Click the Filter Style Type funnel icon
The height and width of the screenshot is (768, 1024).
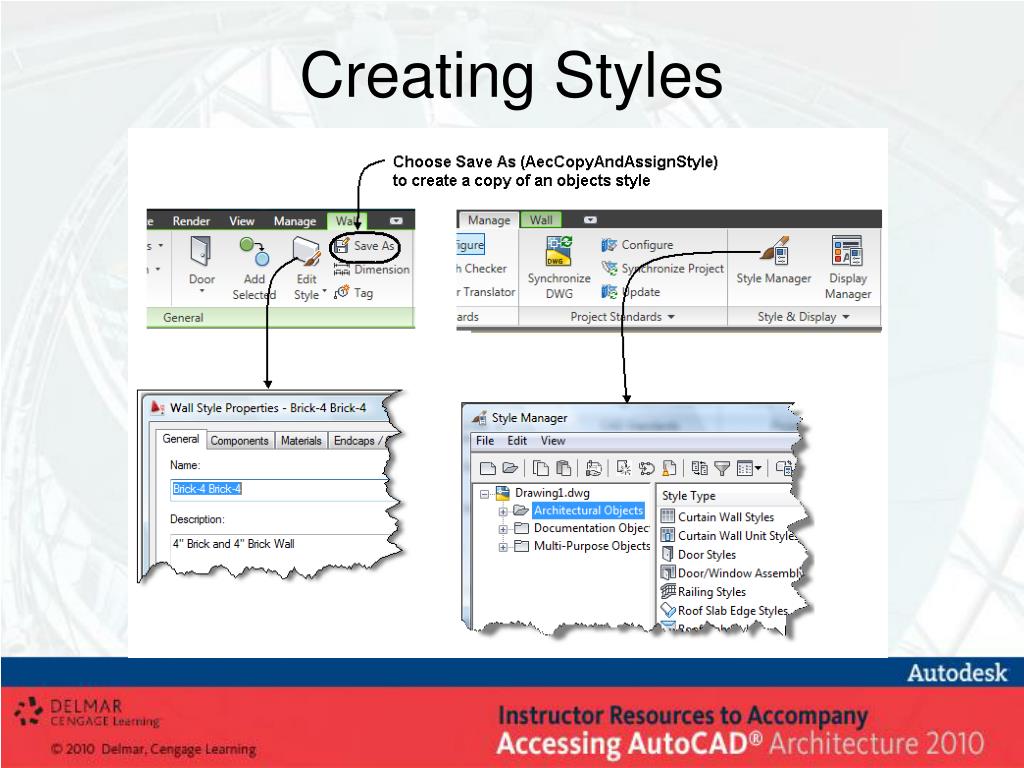tap(722, 468)
